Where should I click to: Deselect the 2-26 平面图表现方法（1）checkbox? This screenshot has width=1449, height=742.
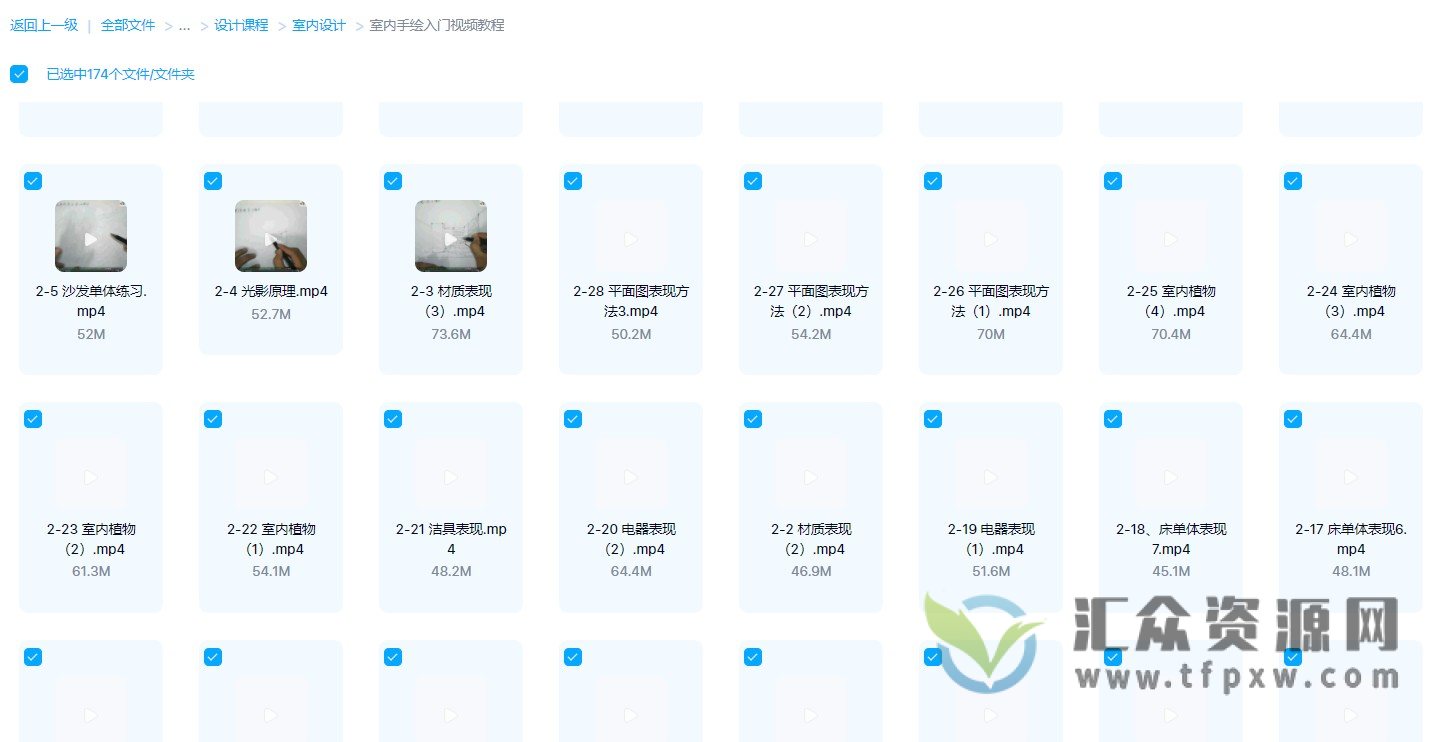932,181
